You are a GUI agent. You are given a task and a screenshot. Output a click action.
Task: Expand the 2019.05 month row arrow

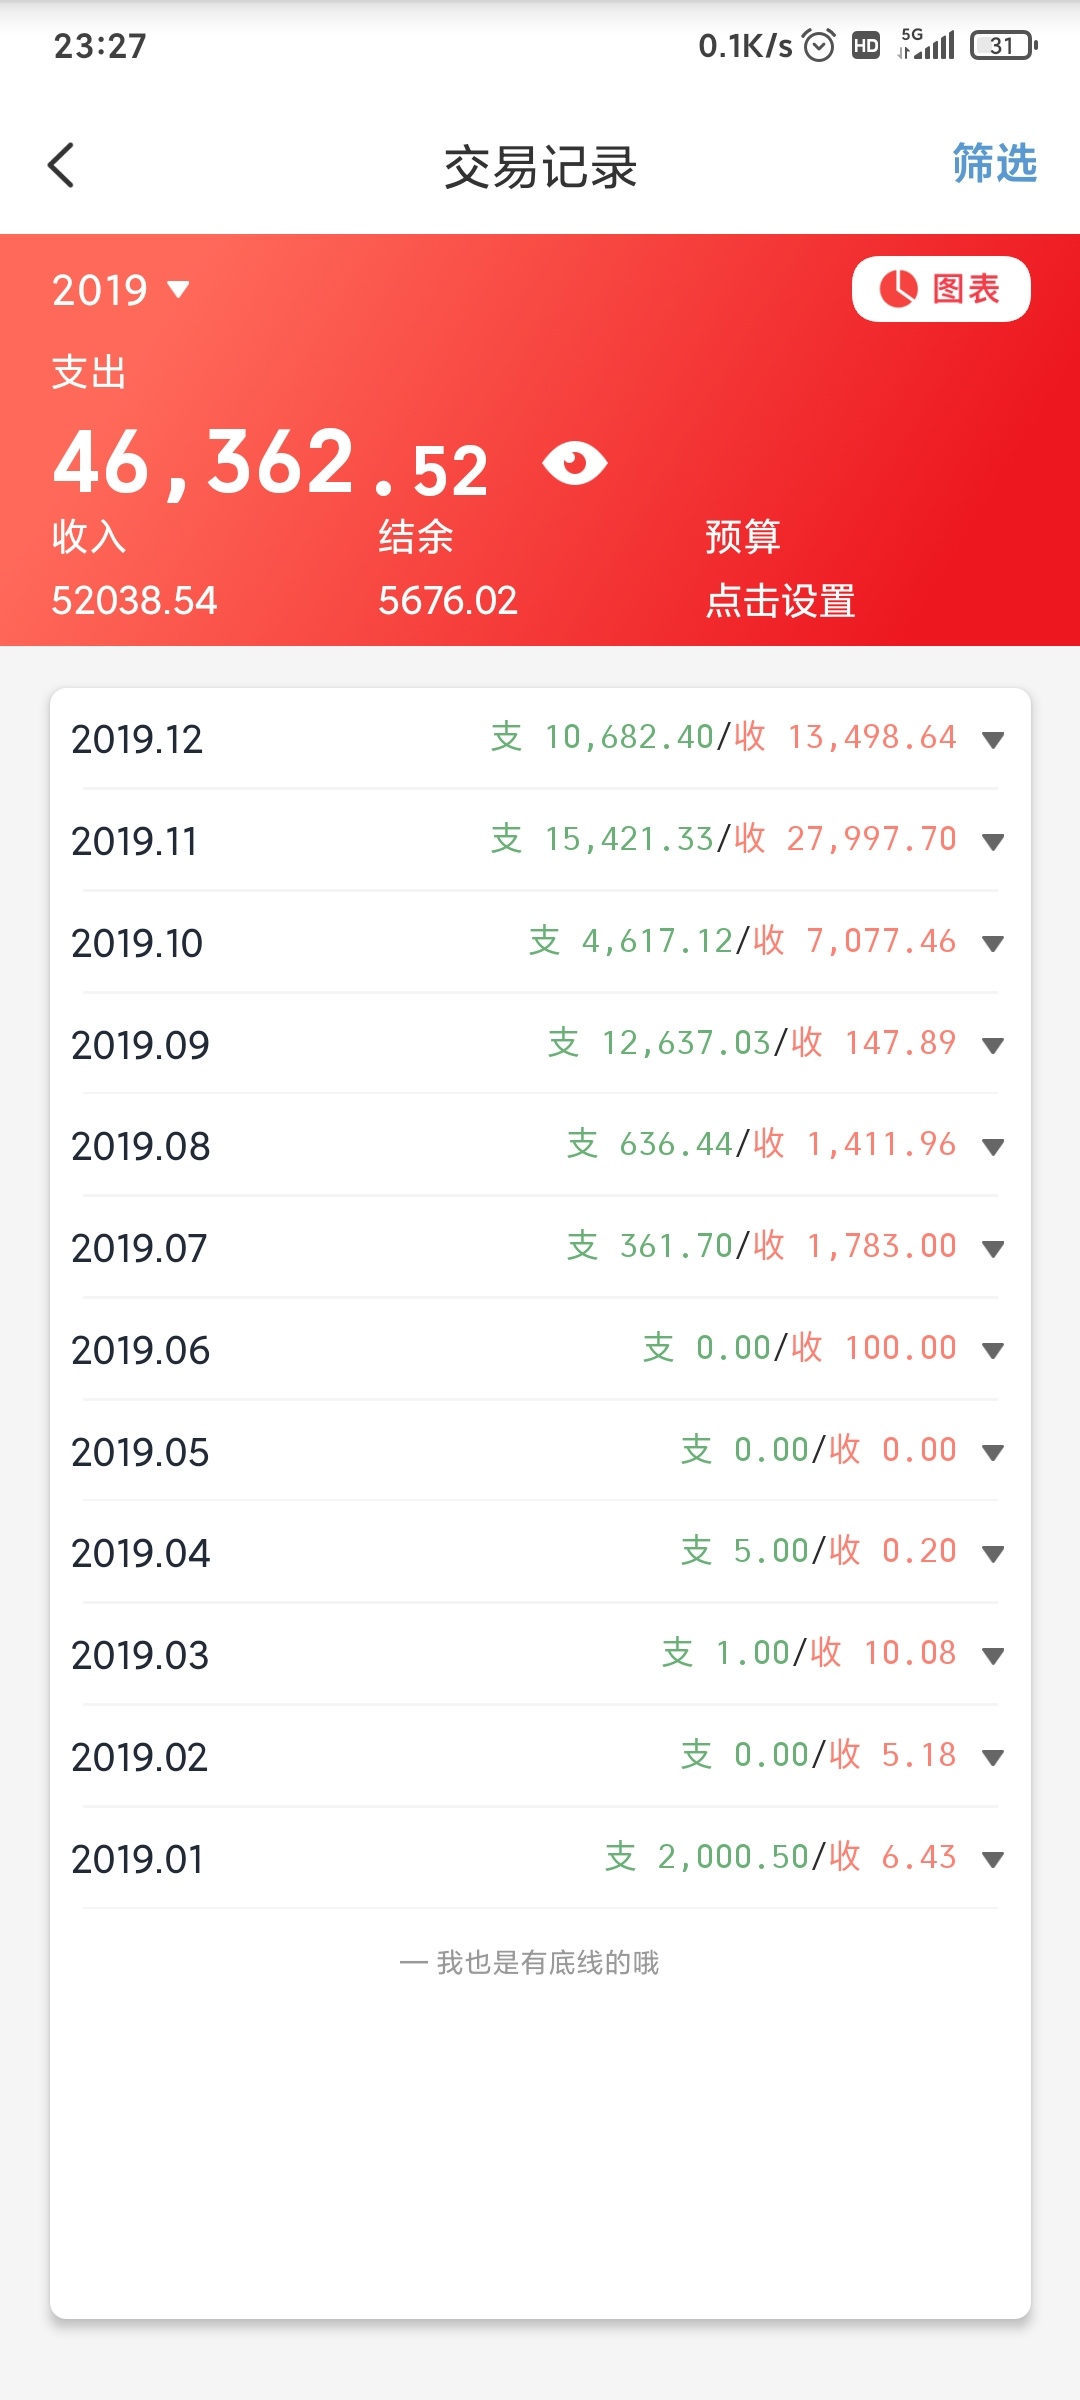(993, 1453)
